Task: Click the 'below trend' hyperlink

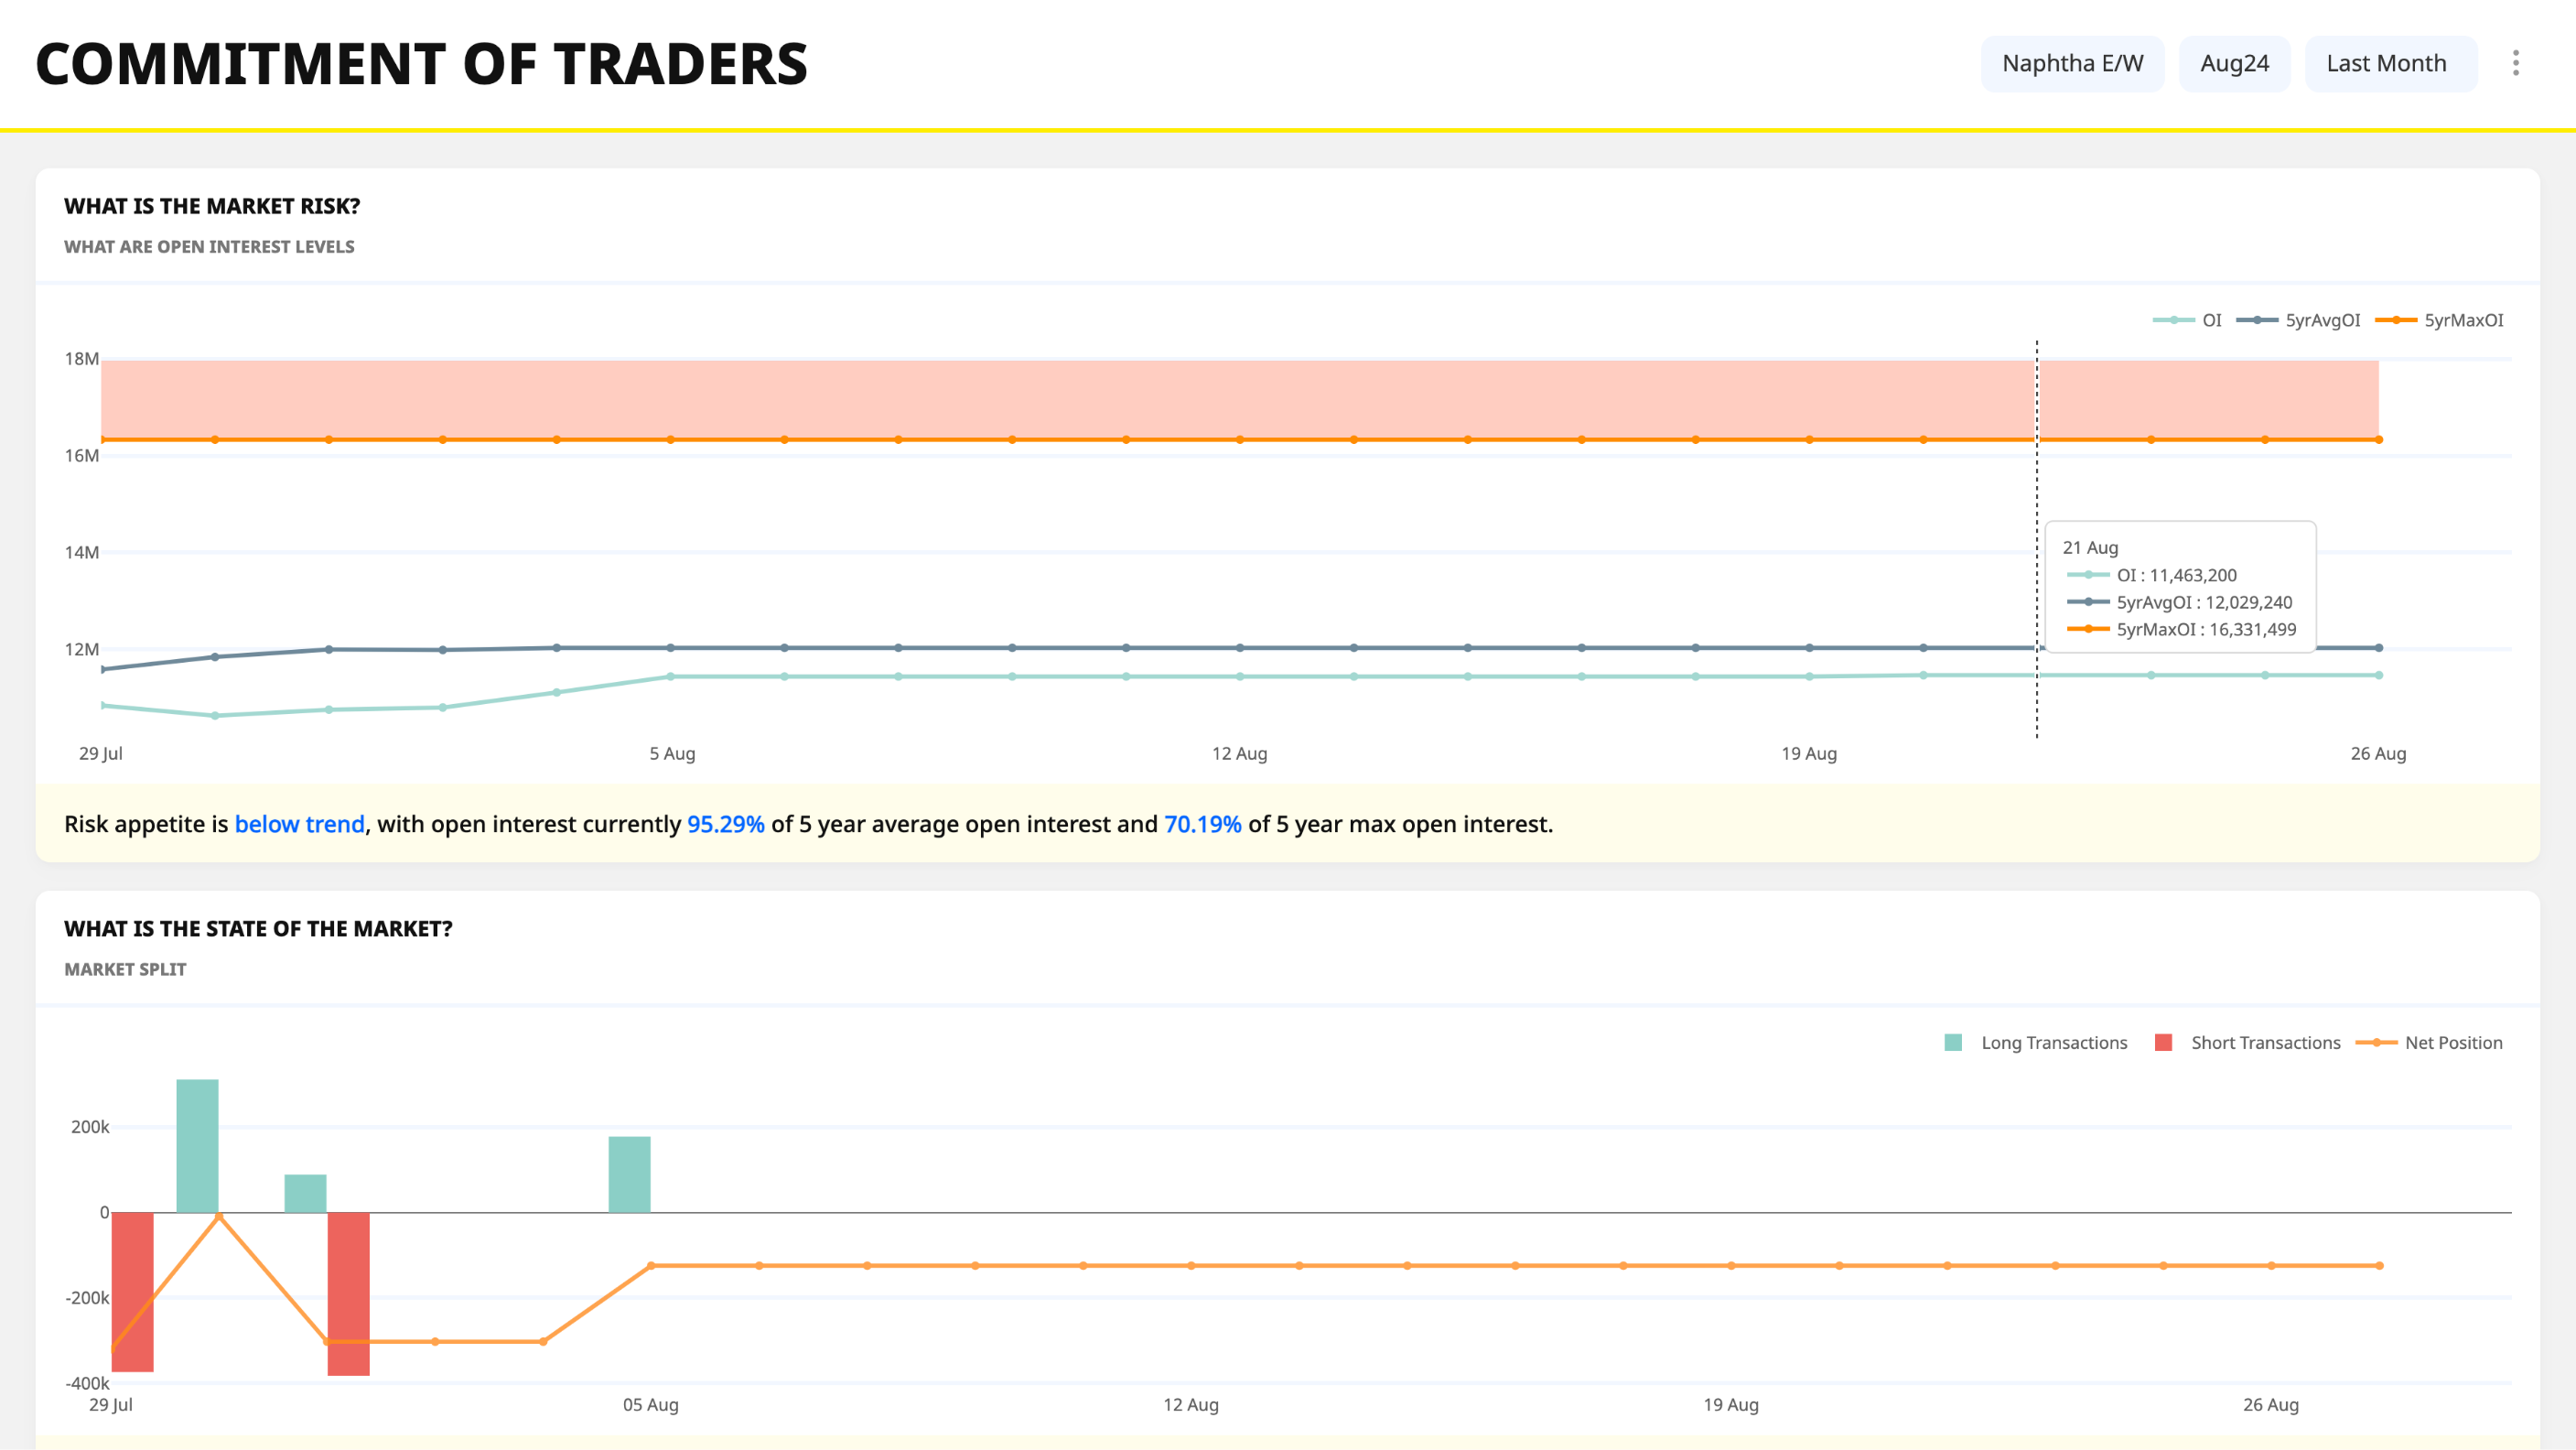Action: click(x=299, y=823)
